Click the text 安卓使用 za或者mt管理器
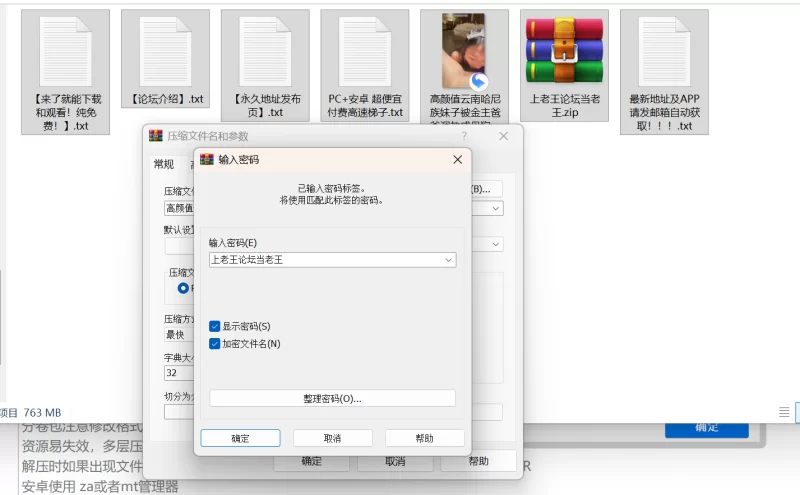This screenshot has height=495, width=800. 100,486
